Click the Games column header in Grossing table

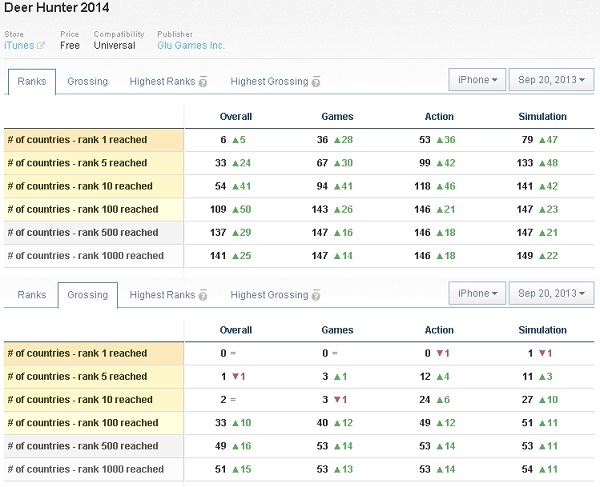tap(337, 330)
